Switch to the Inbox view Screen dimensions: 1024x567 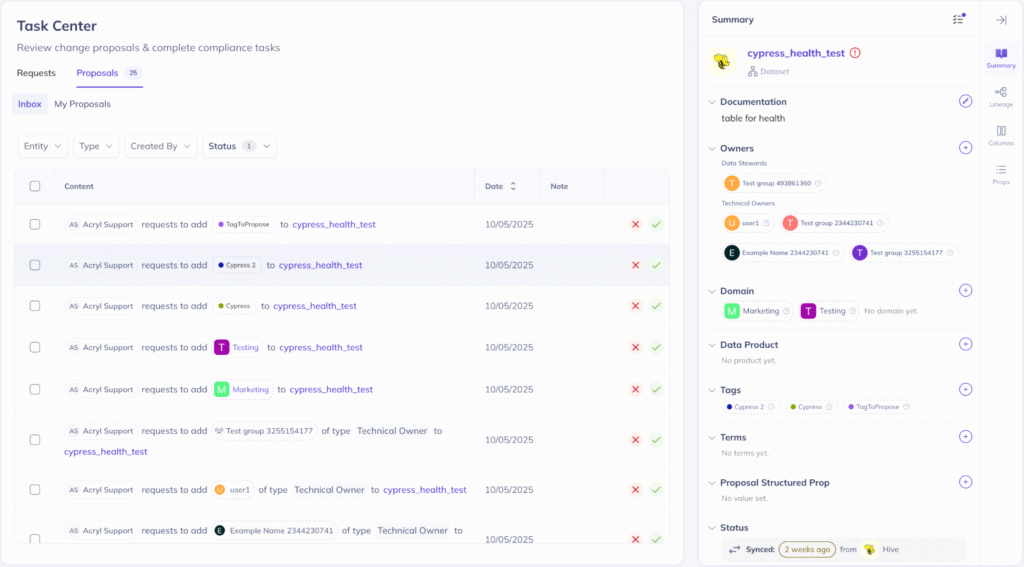click(29, 104)
